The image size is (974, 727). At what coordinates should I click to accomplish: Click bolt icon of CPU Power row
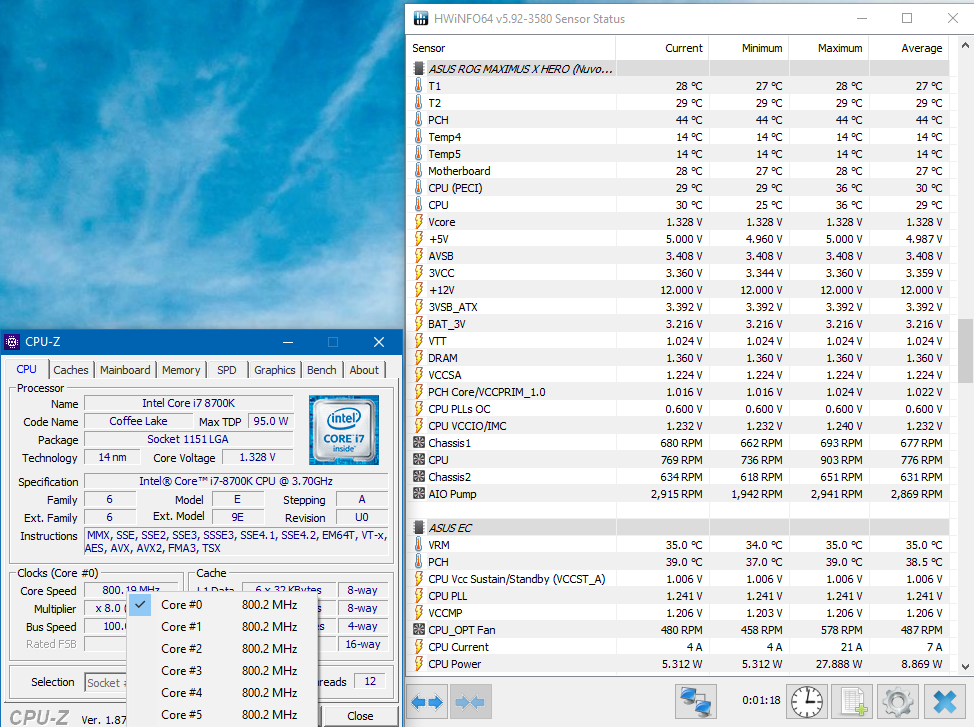[419, 664]
